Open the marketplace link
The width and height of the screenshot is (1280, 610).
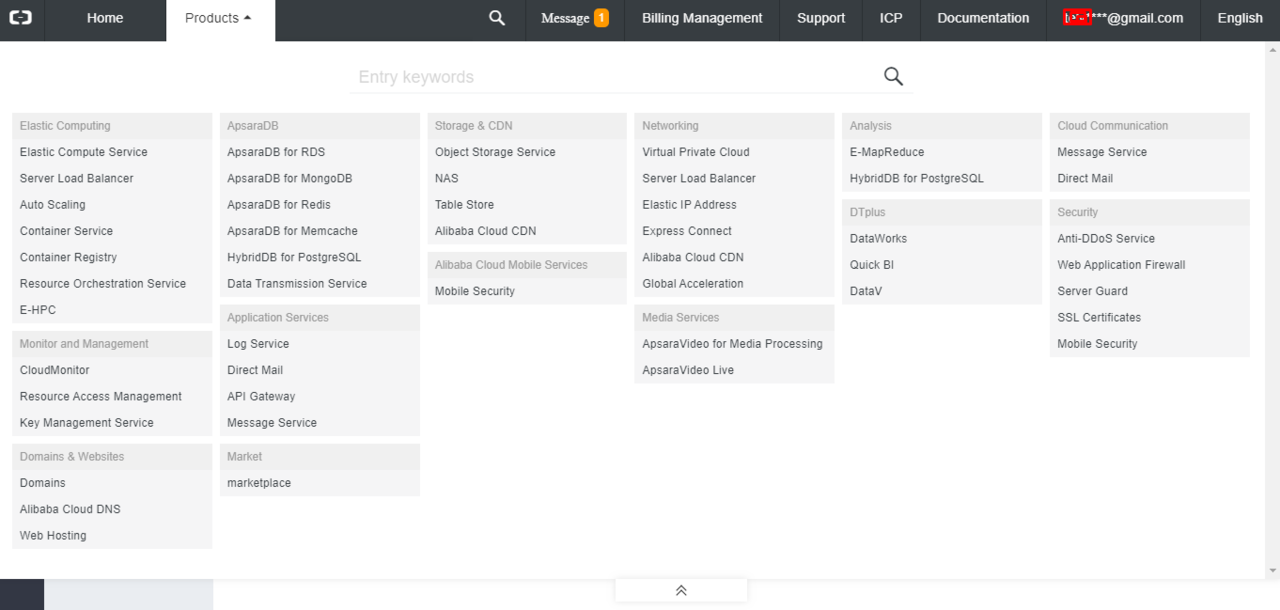tap(259, 483)
